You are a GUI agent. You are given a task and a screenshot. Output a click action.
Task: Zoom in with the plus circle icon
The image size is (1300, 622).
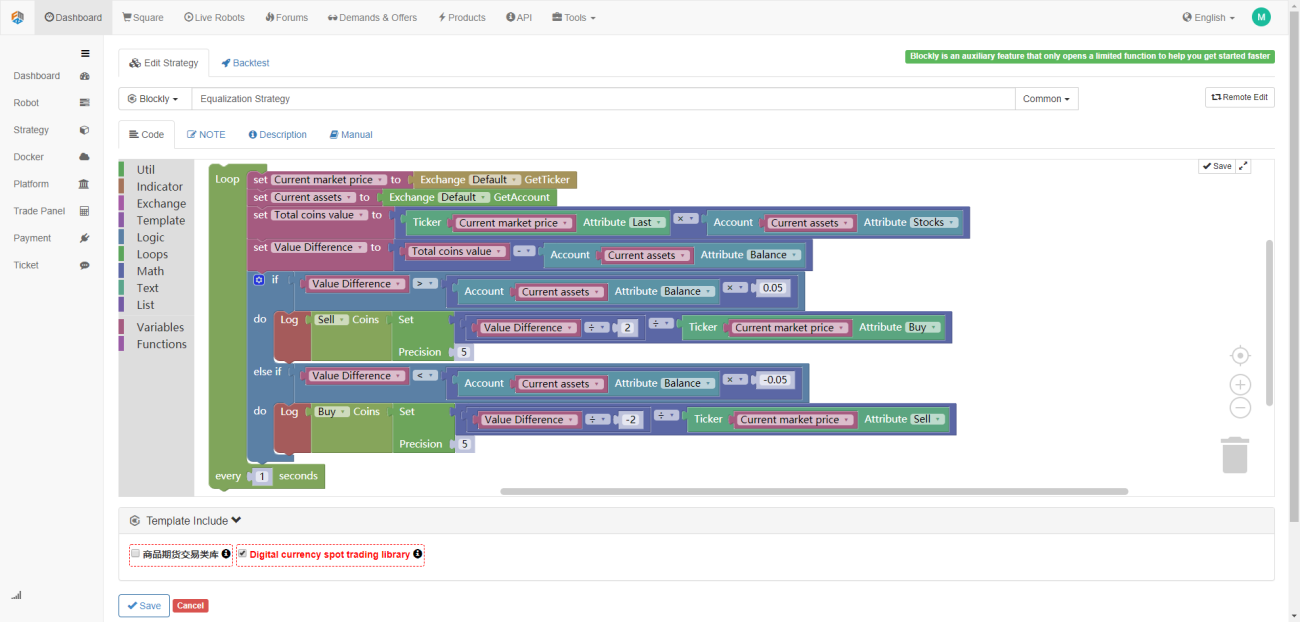[1240, 385]
